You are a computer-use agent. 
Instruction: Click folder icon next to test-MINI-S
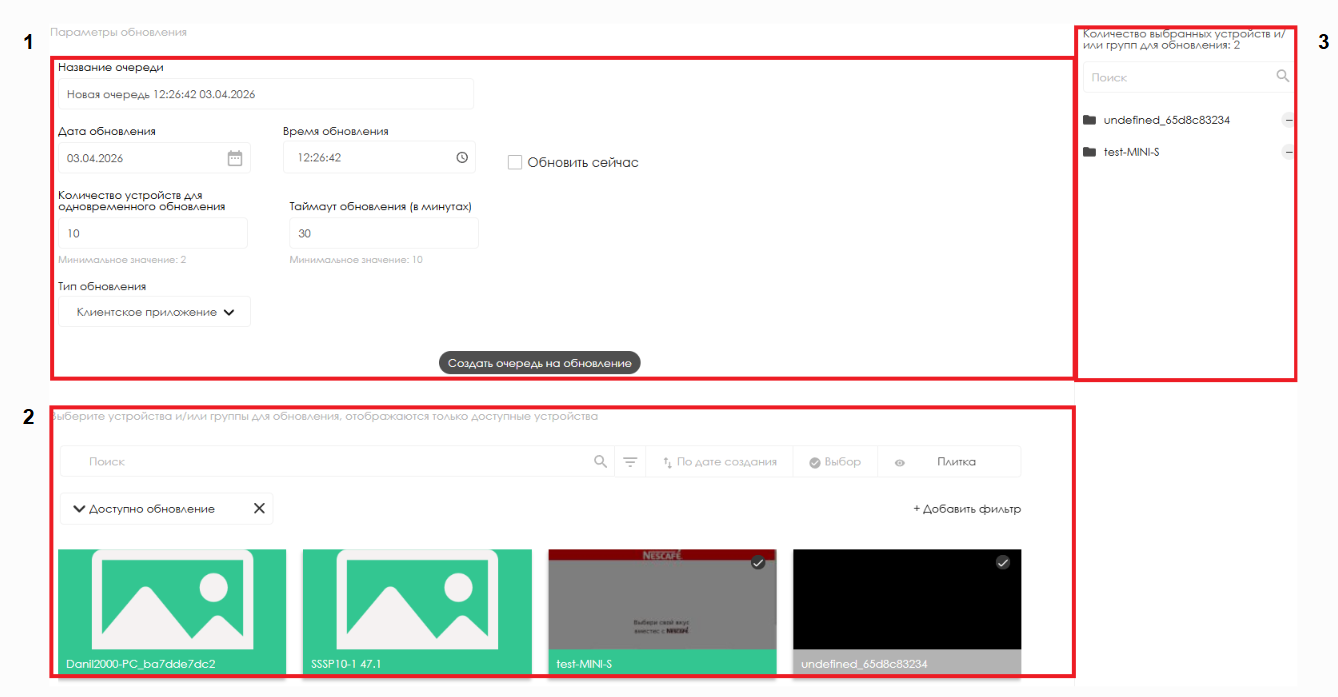[1089, 152]
